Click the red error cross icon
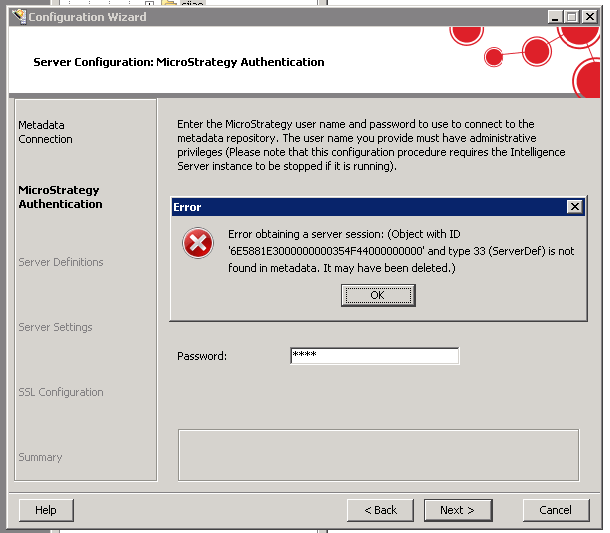610x533 pixels. click(x=198, y=243)
